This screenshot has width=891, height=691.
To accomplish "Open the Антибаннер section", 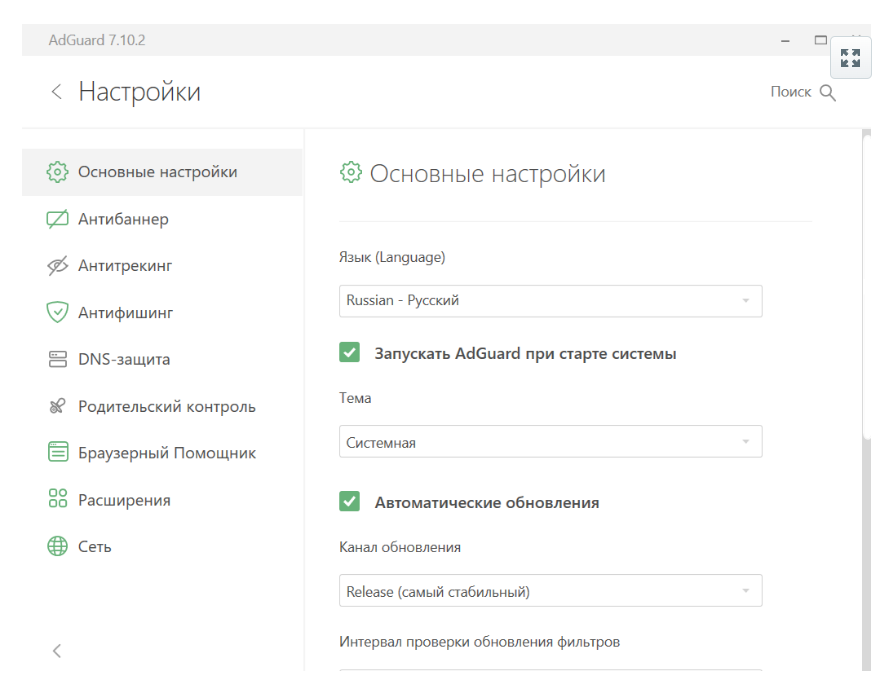I will click(162, 219).
